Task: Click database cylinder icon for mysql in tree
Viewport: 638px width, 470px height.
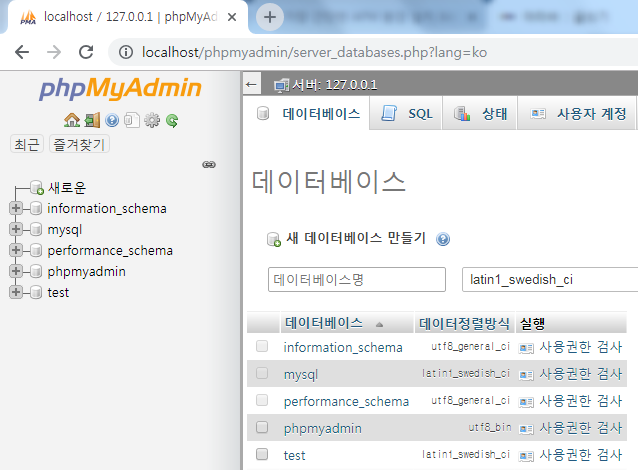Action: [36, 229]
